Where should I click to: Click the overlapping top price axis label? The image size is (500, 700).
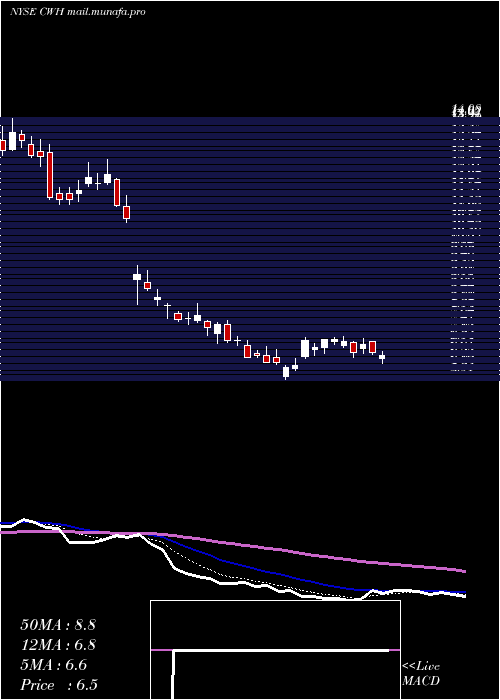tap(467, 110)
